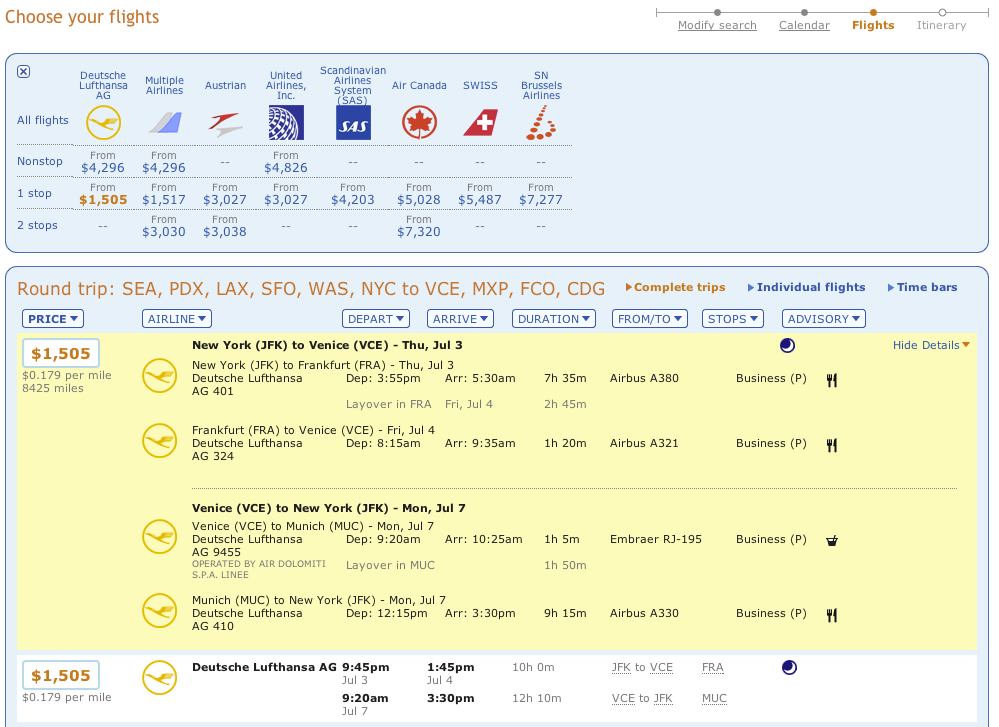Click snack basket icon for flight AG 9455
Screen dimensions: 999x727
(831, 540)
